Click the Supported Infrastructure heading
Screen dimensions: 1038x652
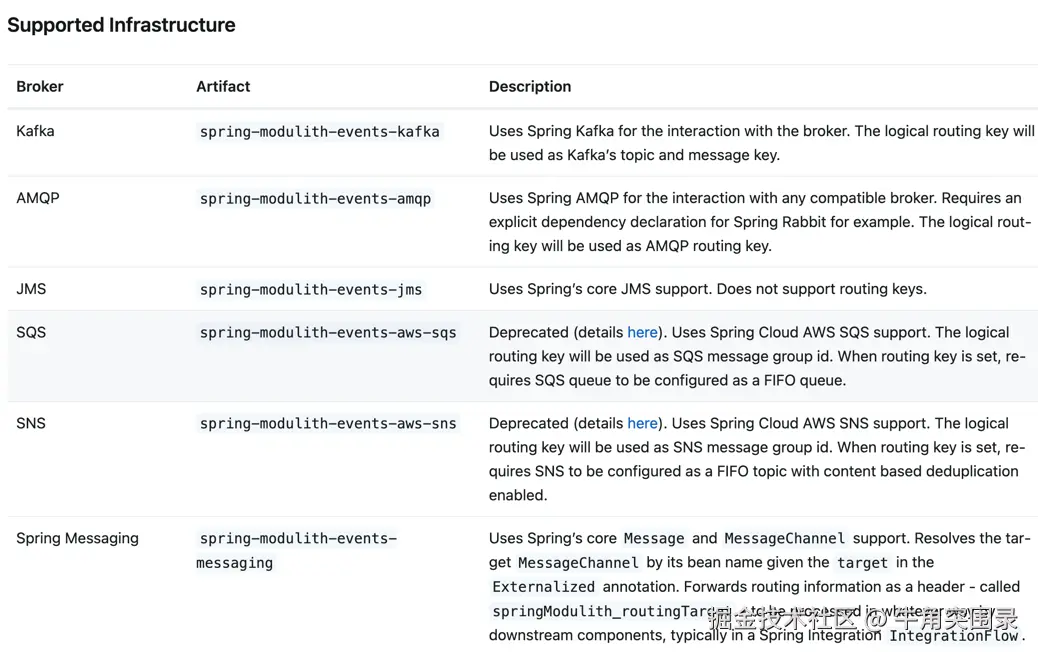[121, 25]
